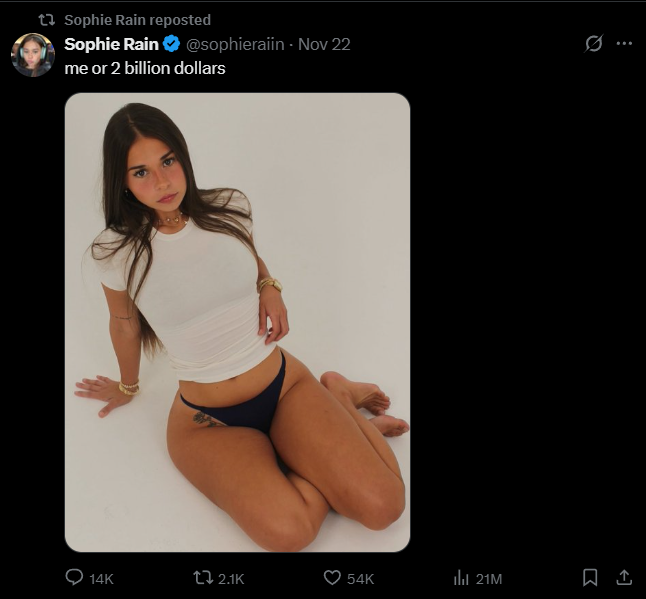Like the post with the heart icon
Viewport: 646px width, 599px height.
(x=333, y=578)
